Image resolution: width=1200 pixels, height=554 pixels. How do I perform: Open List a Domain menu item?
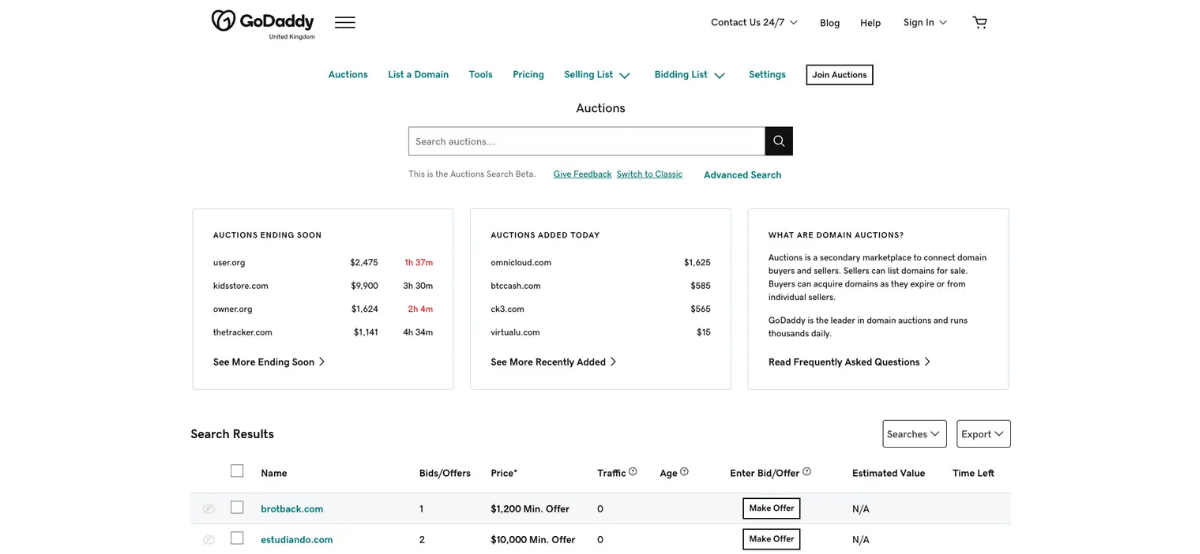(x=418, y=75)
